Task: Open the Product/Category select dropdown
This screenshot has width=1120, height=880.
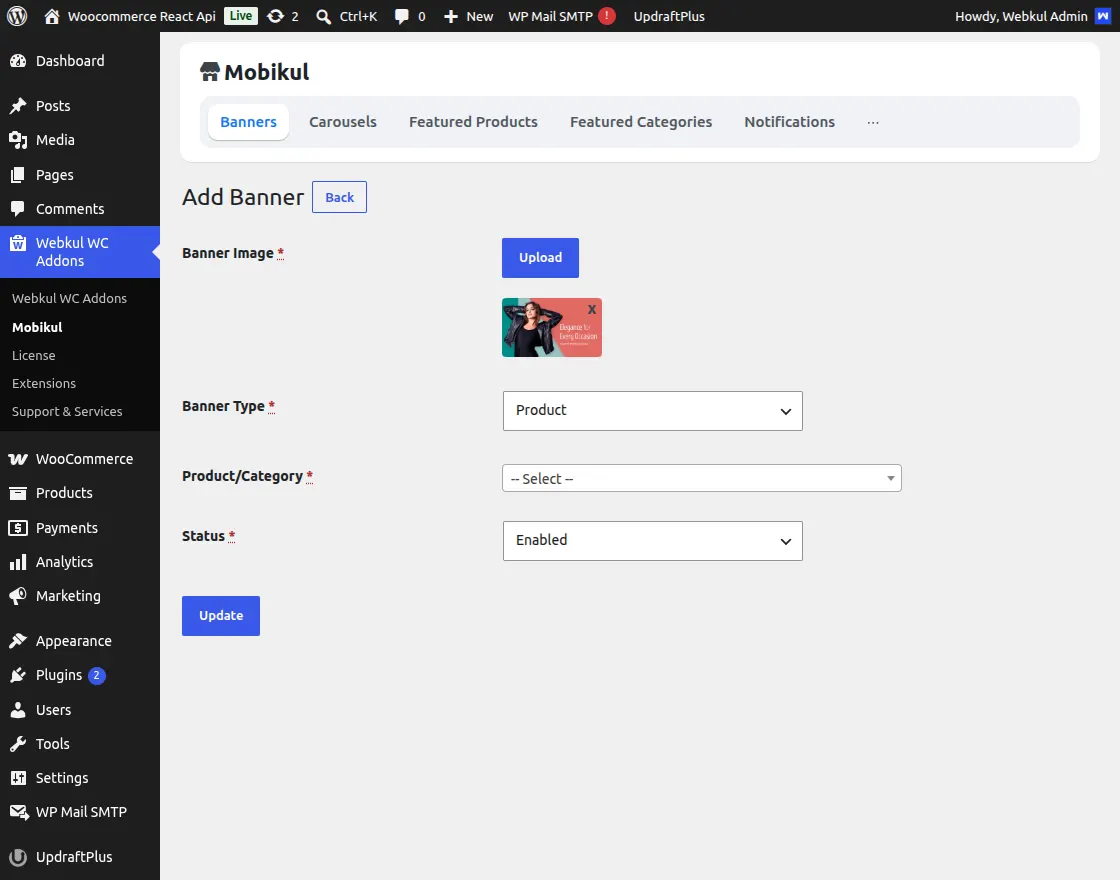Action: (701, 478)
